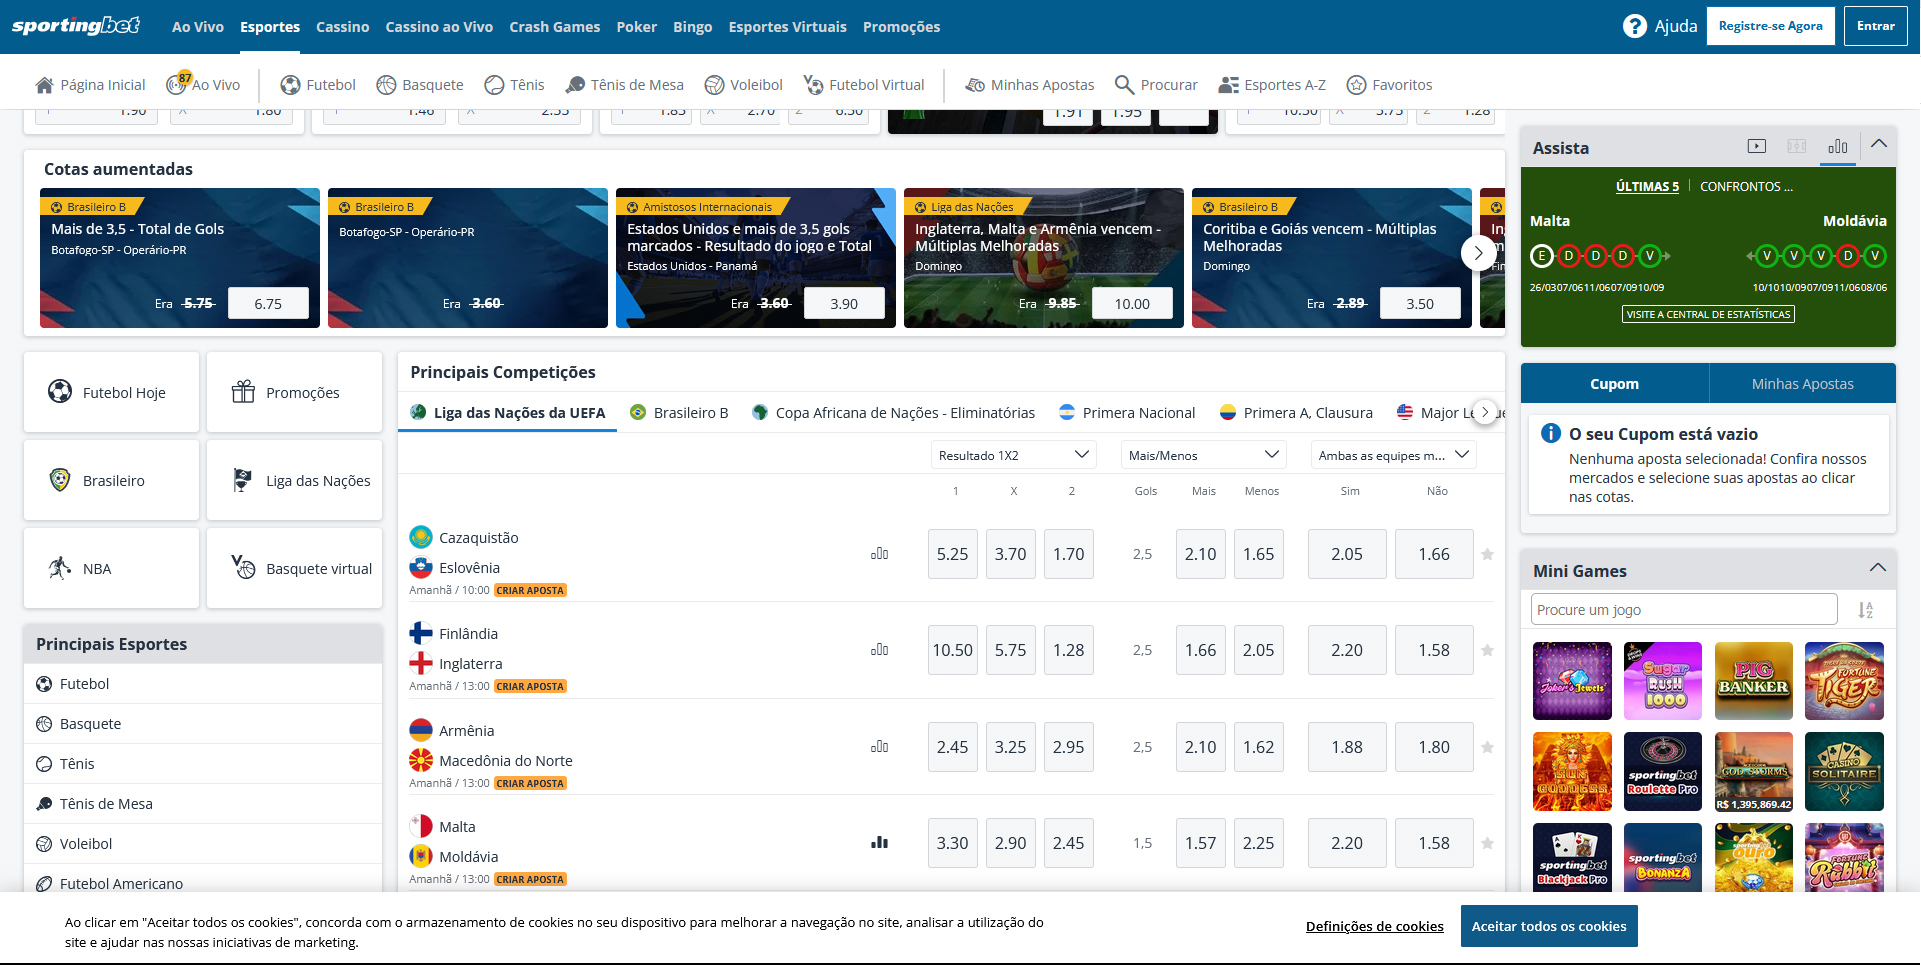Screen dimensions: 1921x965
Task: Open the Ajuda help icon
Action: point(1634,26)
